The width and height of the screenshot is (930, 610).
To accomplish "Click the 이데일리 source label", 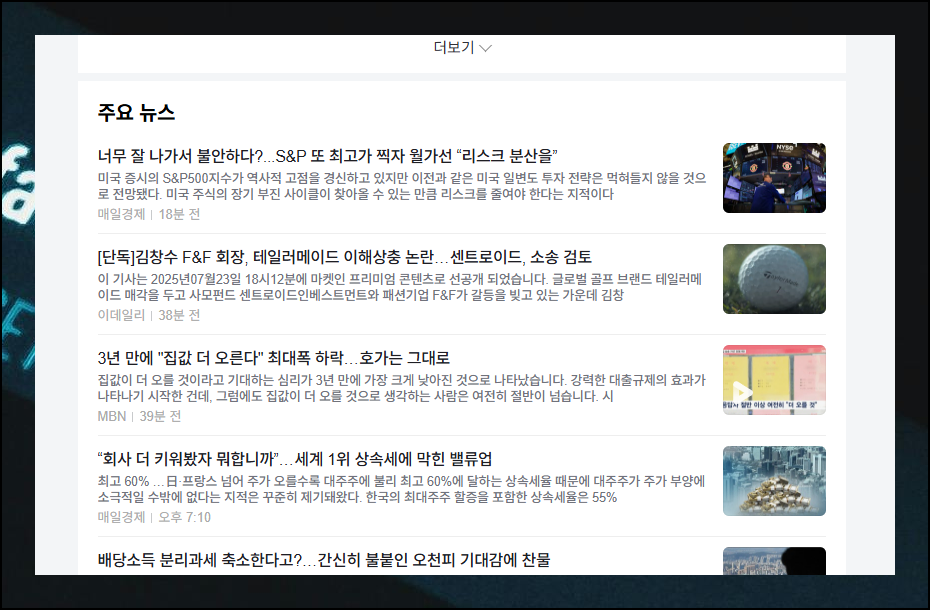I will [x=121, y=314].
